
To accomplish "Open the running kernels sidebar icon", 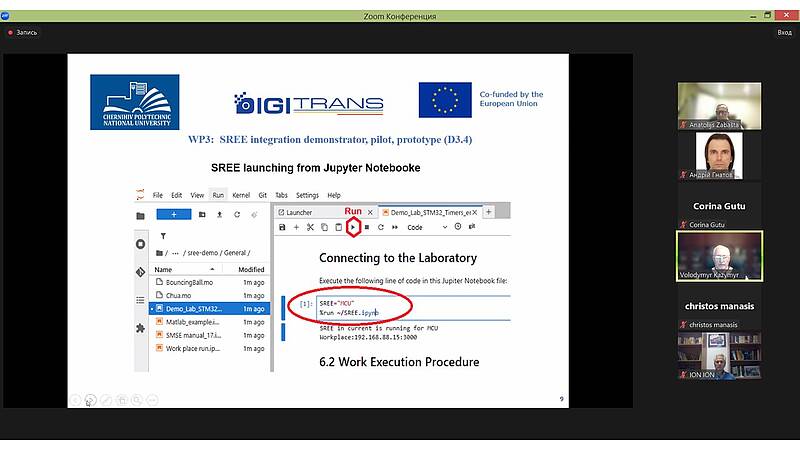I will point(140,244).
